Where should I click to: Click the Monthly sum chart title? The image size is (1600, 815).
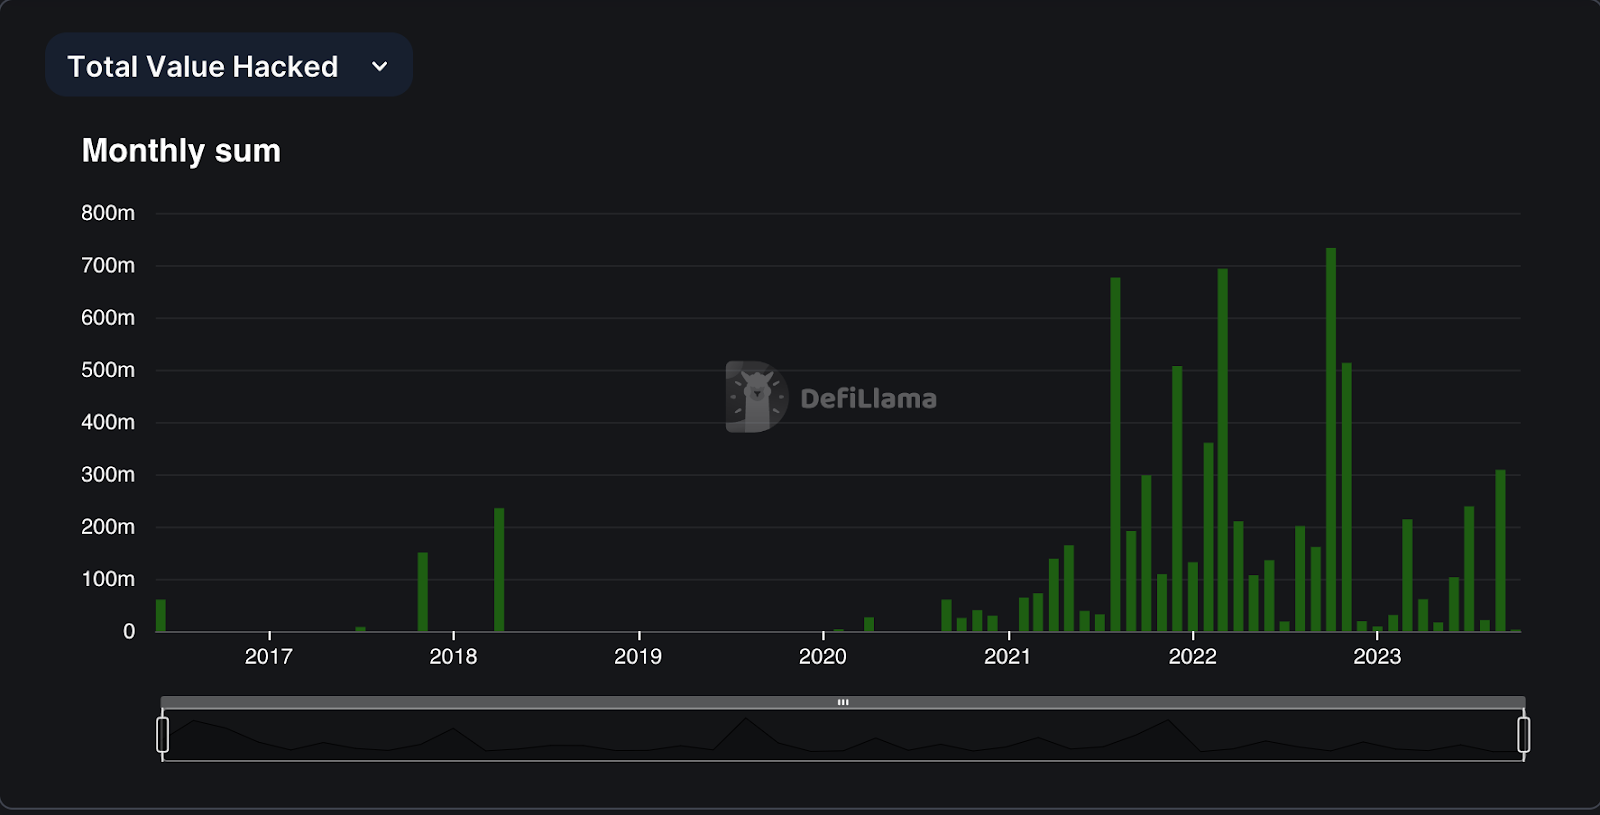pos(181,151)
